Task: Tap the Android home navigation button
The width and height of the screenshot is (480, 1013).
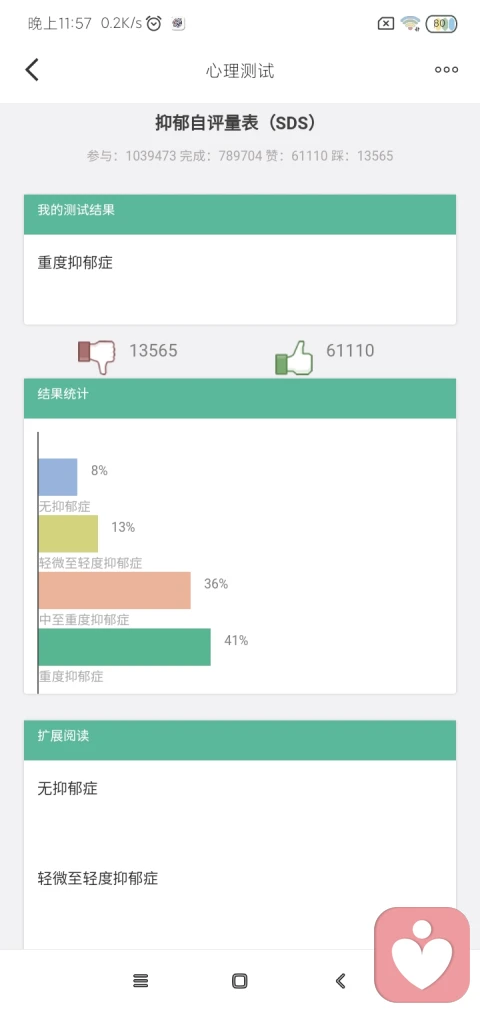Action: pyautogui.click(x=240, y=981)
